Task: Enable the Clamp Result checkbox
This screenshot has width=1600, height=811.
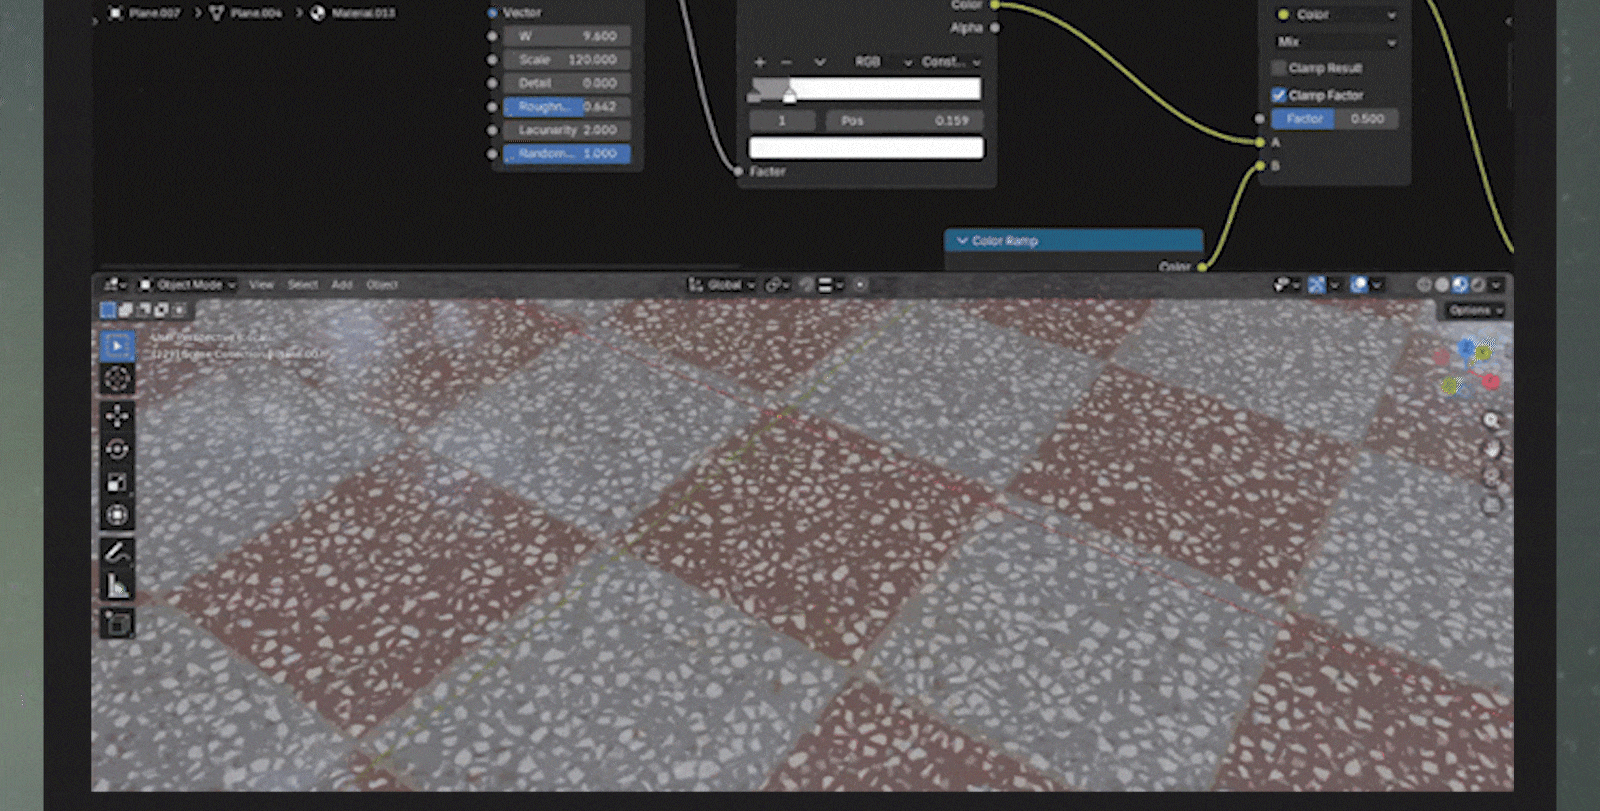Action: click(x=1279, y=68)
